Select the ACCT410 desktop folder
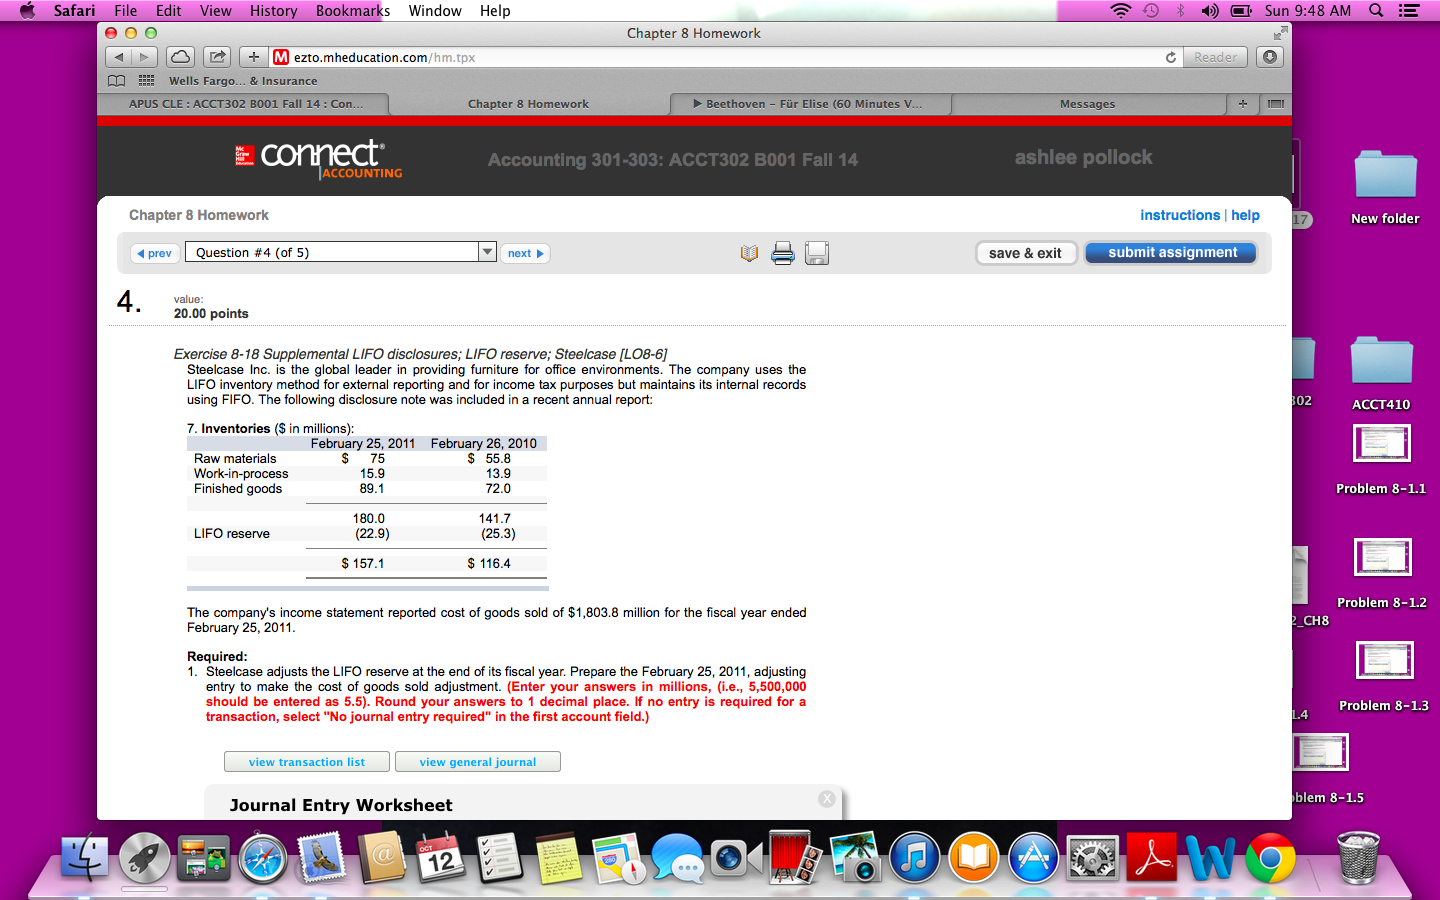This screenshot has width=1440, height=900. coord(1381,374)
